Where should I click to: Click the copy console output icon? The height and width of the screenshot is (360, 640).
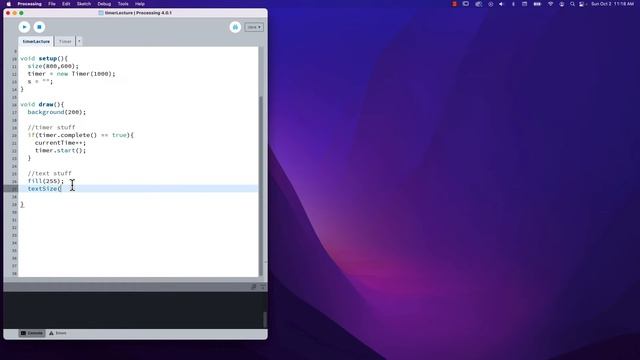pos(253,287)
